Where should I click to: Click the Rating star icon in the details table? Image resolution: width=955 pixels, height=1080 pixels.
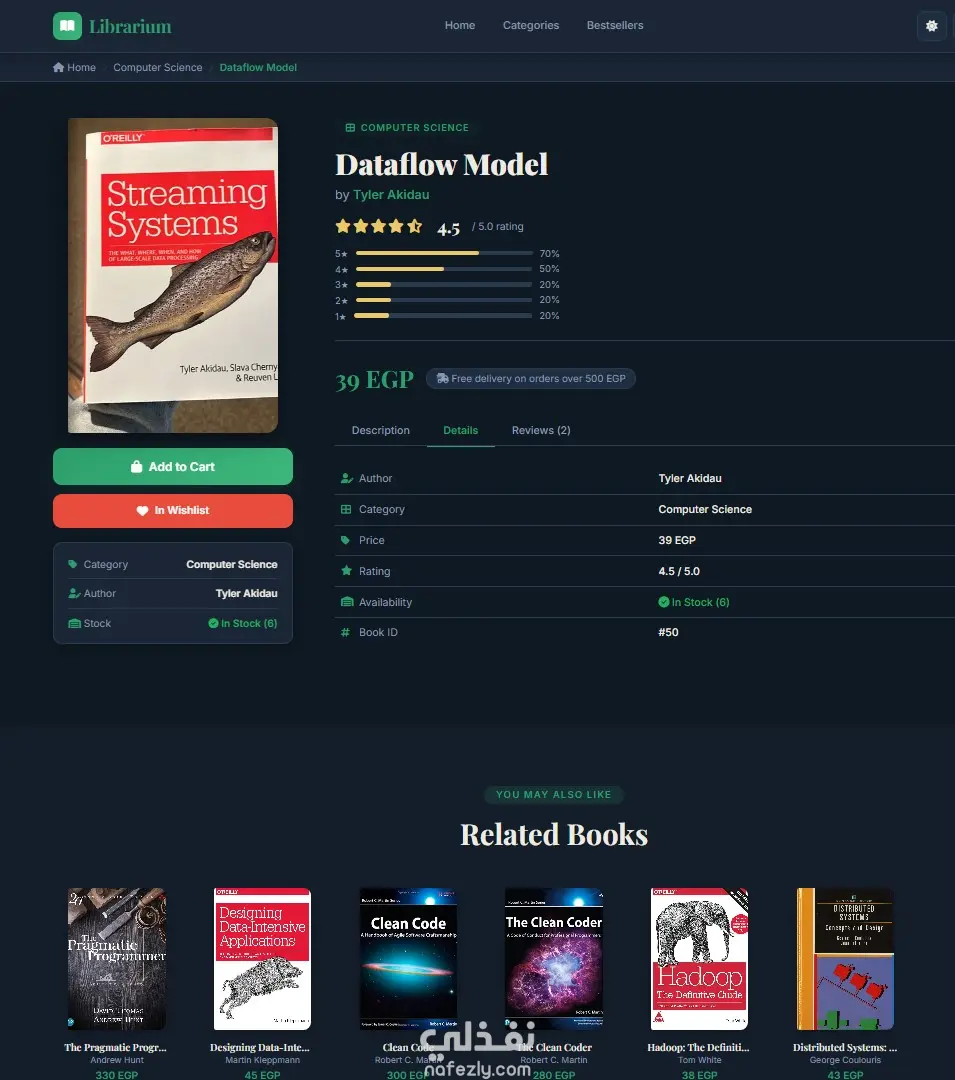(346, 571)
